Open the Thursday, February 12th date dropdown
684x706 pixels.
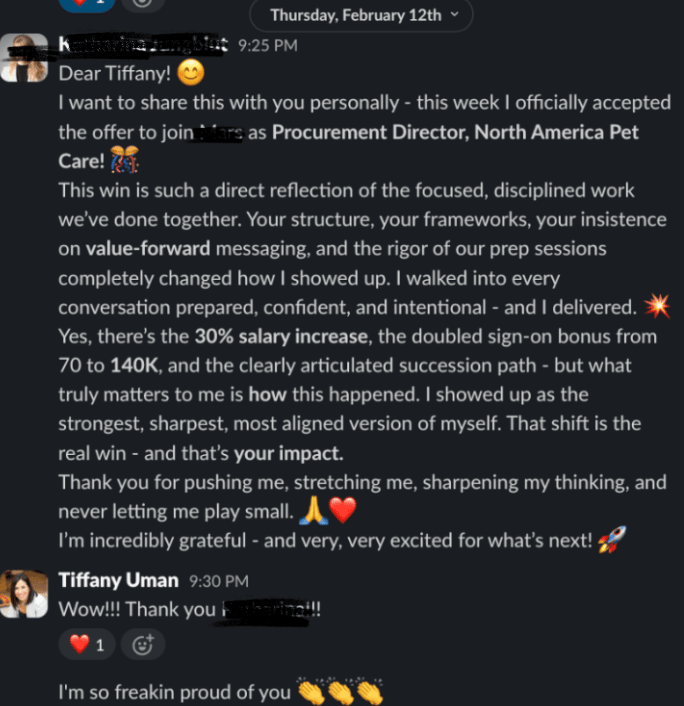[355, 15]
